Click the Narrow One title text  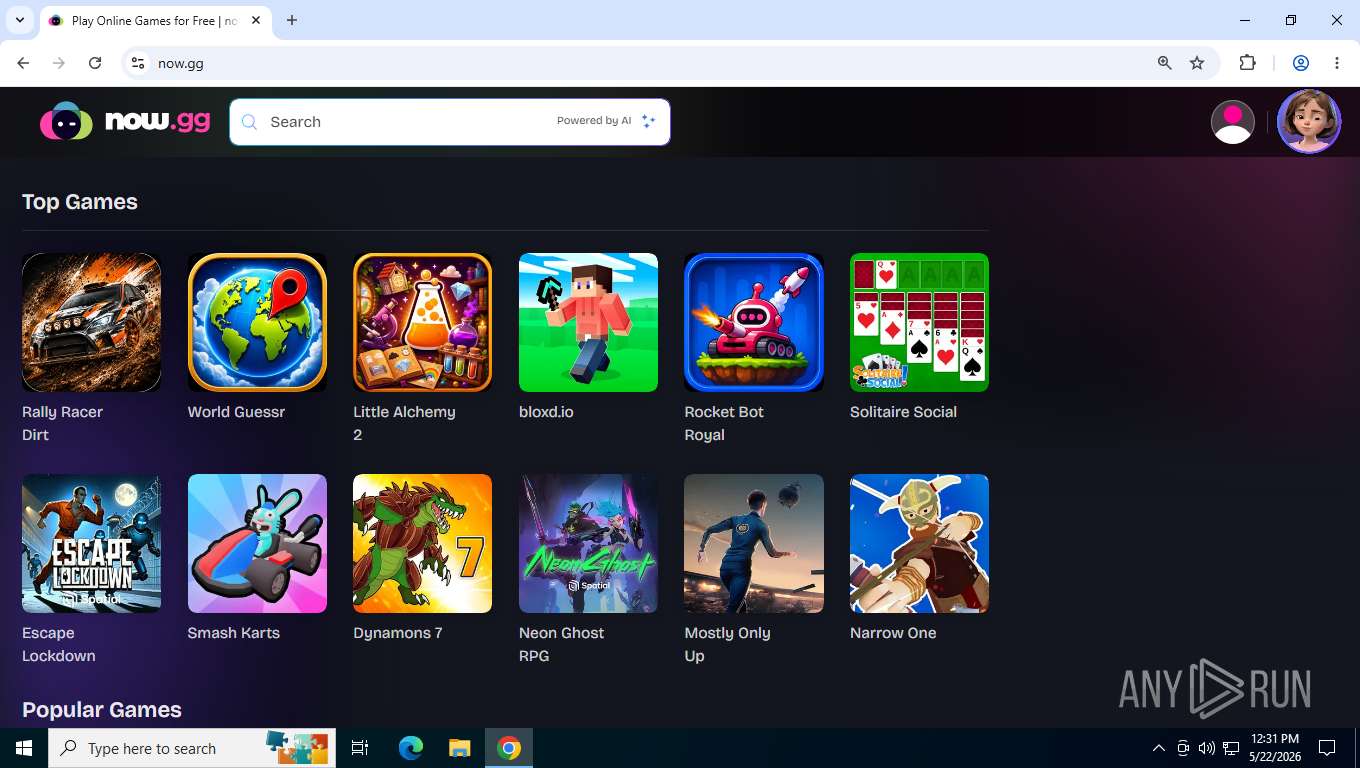pyautogui.click(x=893, y=633)
